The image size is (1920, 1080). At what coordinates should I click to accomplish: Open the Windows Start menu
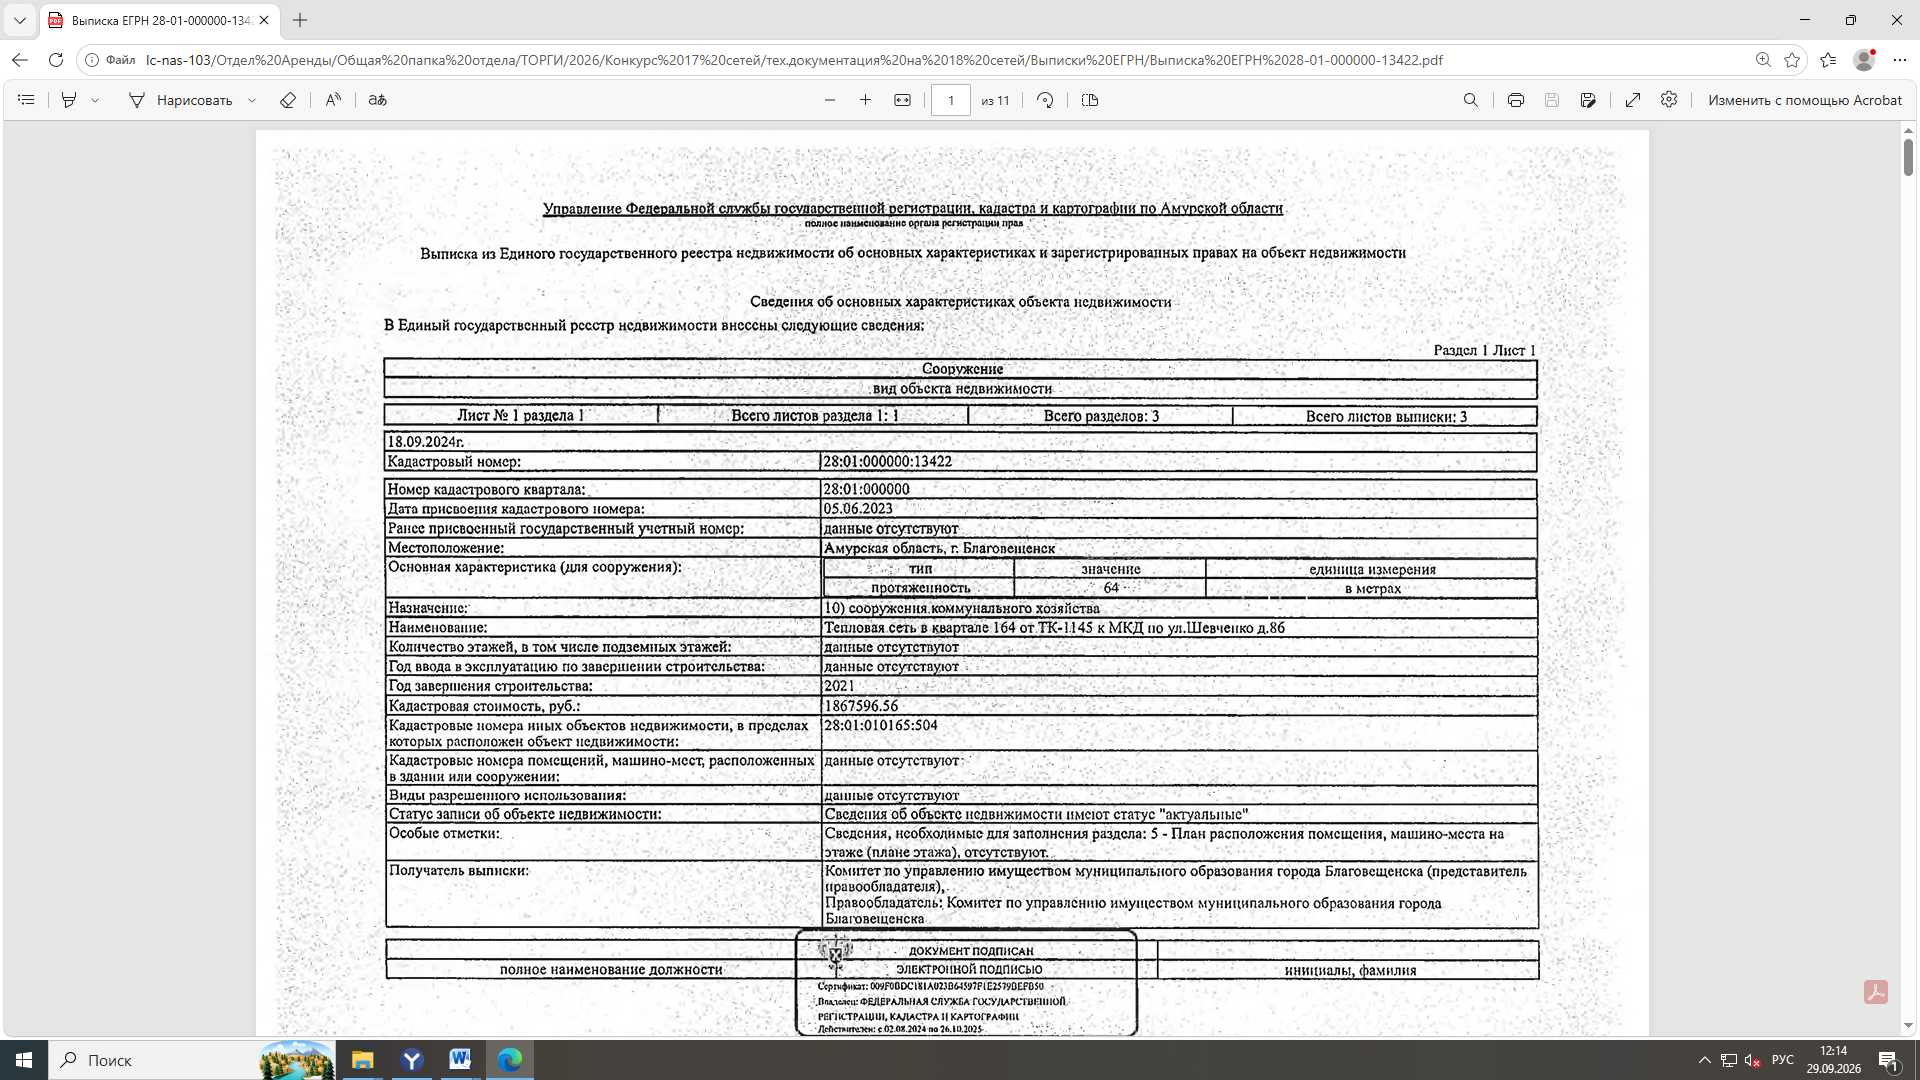[x=24, y=1060]
